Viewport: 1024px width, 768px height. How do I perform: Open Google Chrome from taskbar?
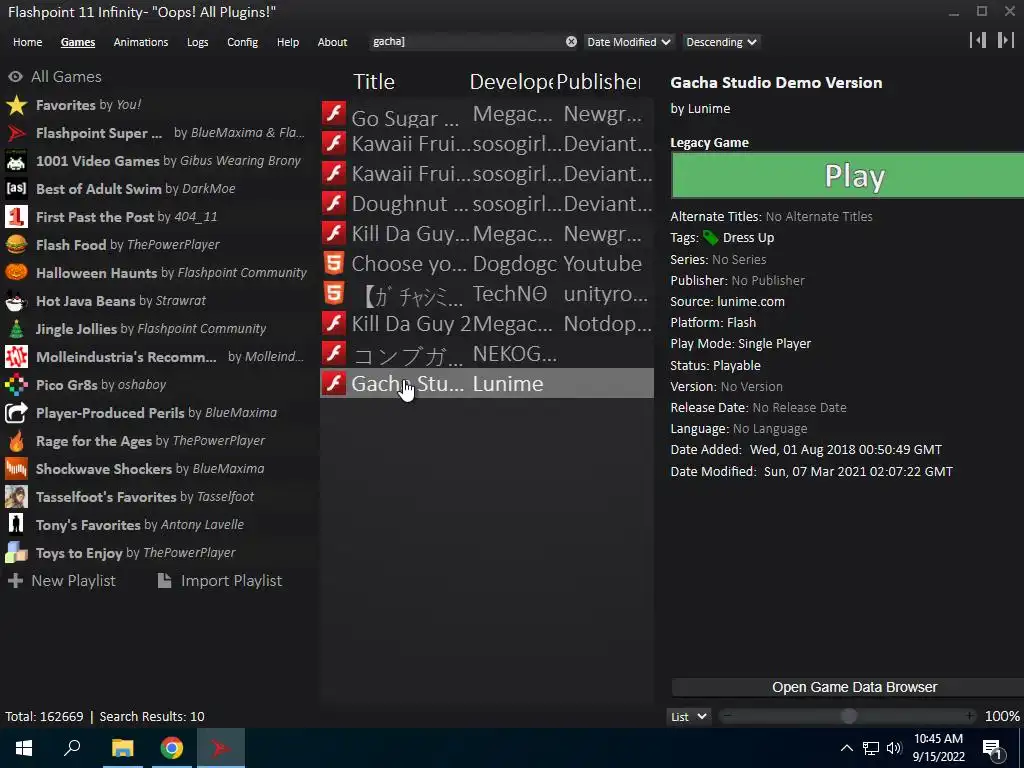point(171,748)
